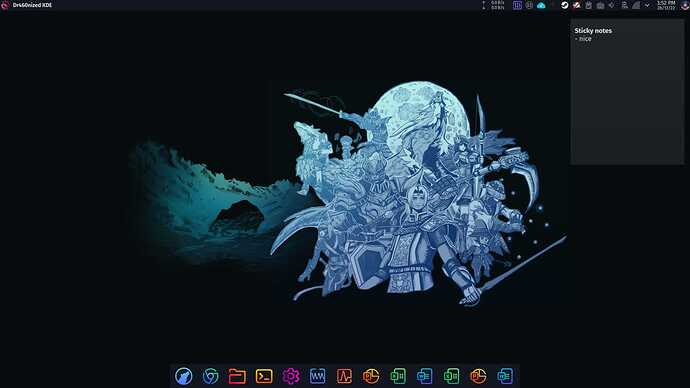This screenshot has height=388, width=690.
Task: Click the user avatar at the panel's right end
Action: point(685,5)
